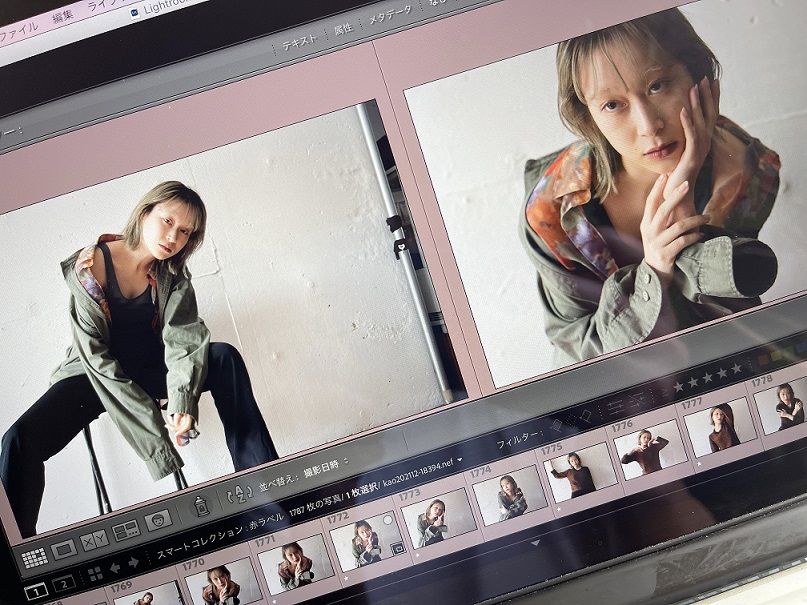Select filmstrip thumbnail 1773

(439, 518)
